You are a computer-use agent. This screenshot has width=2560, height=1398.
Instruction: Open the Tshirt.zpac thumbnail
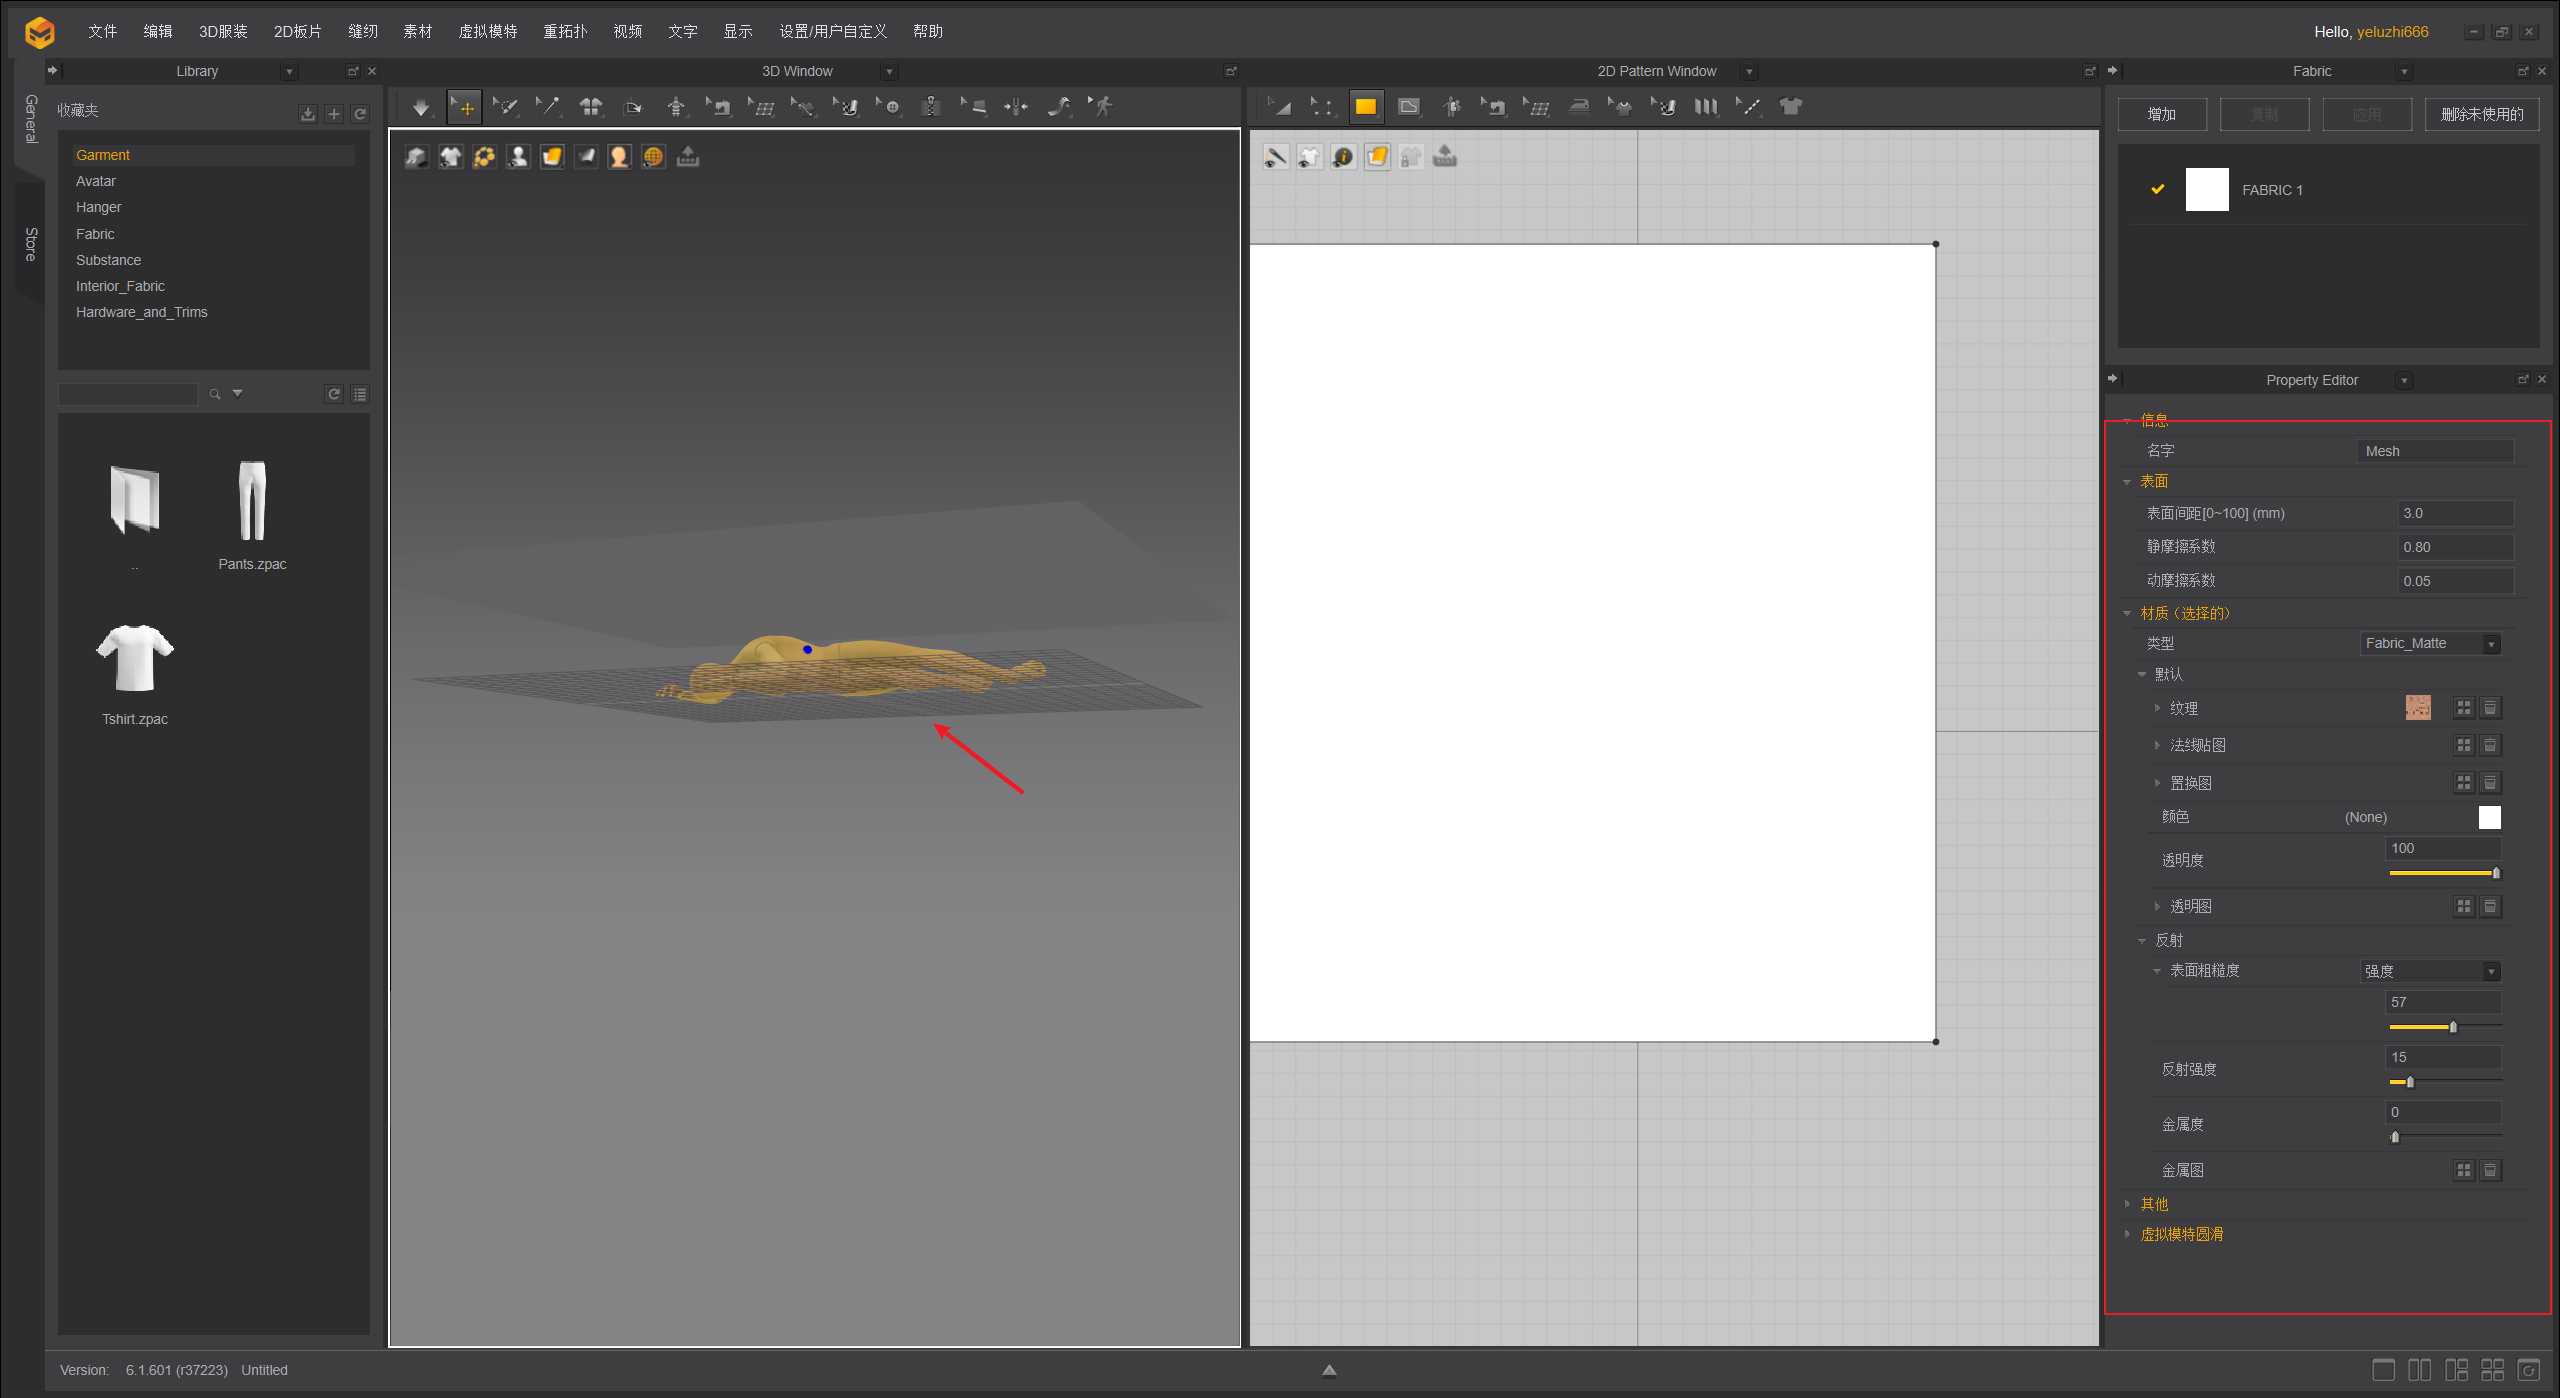135,660
